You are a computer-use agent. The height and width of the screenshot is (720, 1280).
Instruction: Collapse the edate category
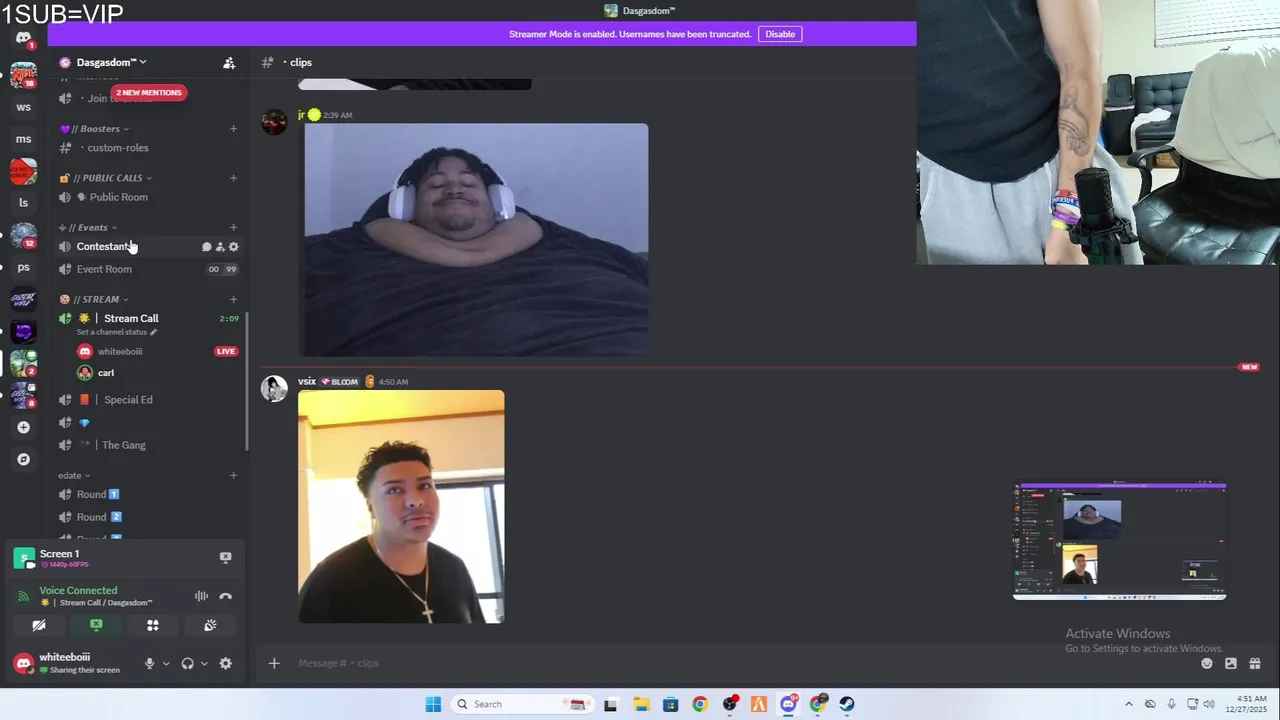point(74,475)
